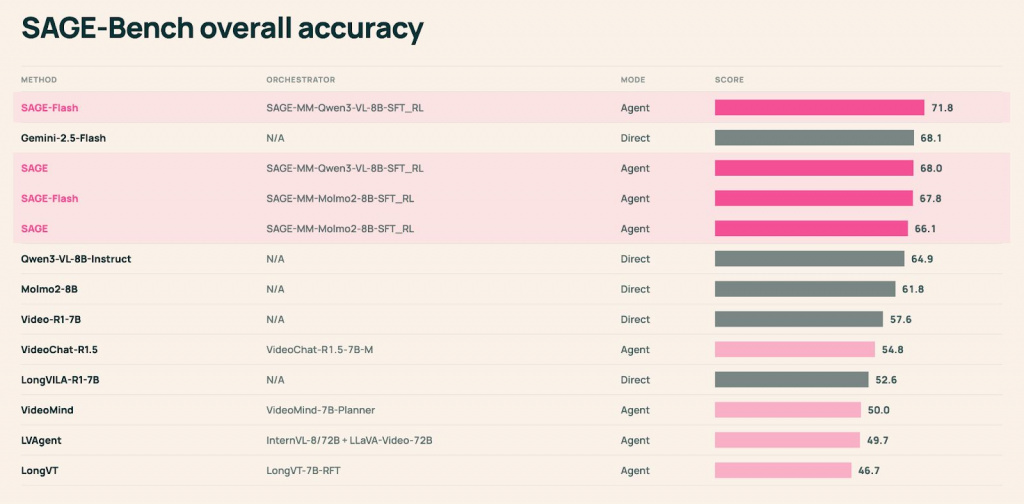Select the ORCHESTRATOR column header

coord(300,79)
